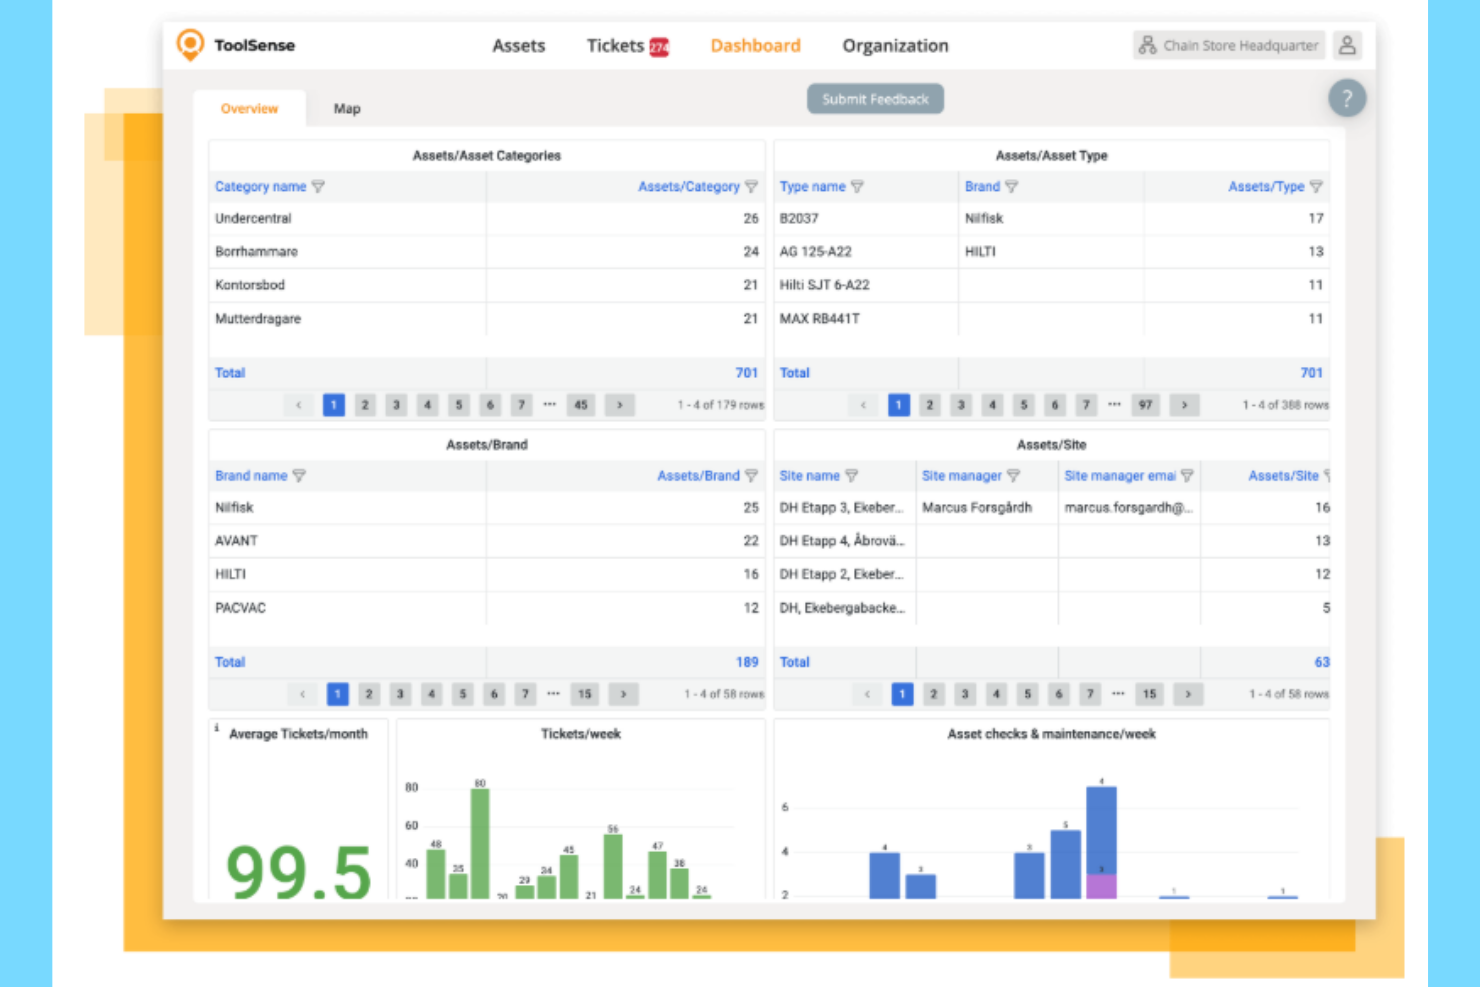This screenshot has height=987, width=1480.
Task: Open the Assets/Type filter funnel icon
Action: 1318,186
